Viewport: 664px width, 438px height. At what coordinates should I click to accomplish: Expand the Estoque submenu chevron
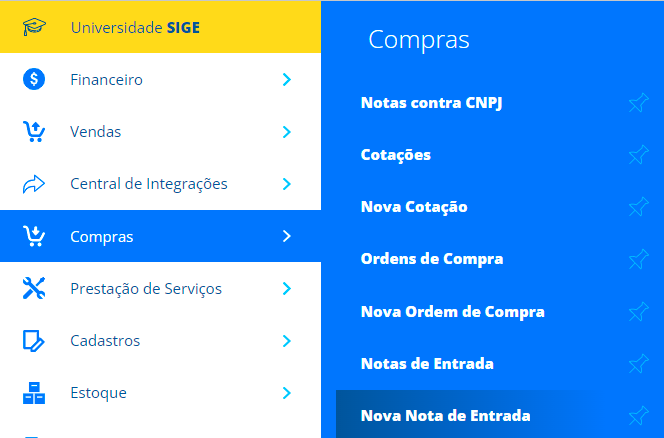tap(287, 393)
